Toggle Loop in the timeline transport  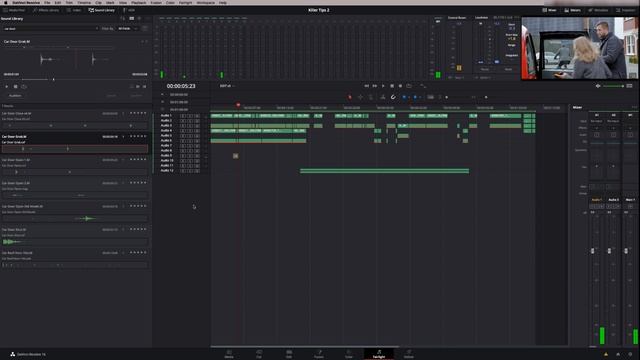409,86
